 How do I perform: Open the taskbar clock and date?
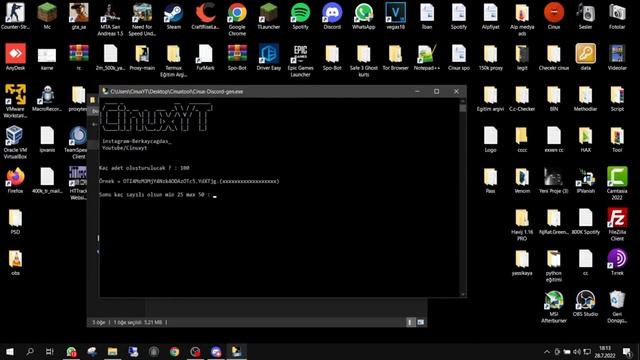click(605, 351)
